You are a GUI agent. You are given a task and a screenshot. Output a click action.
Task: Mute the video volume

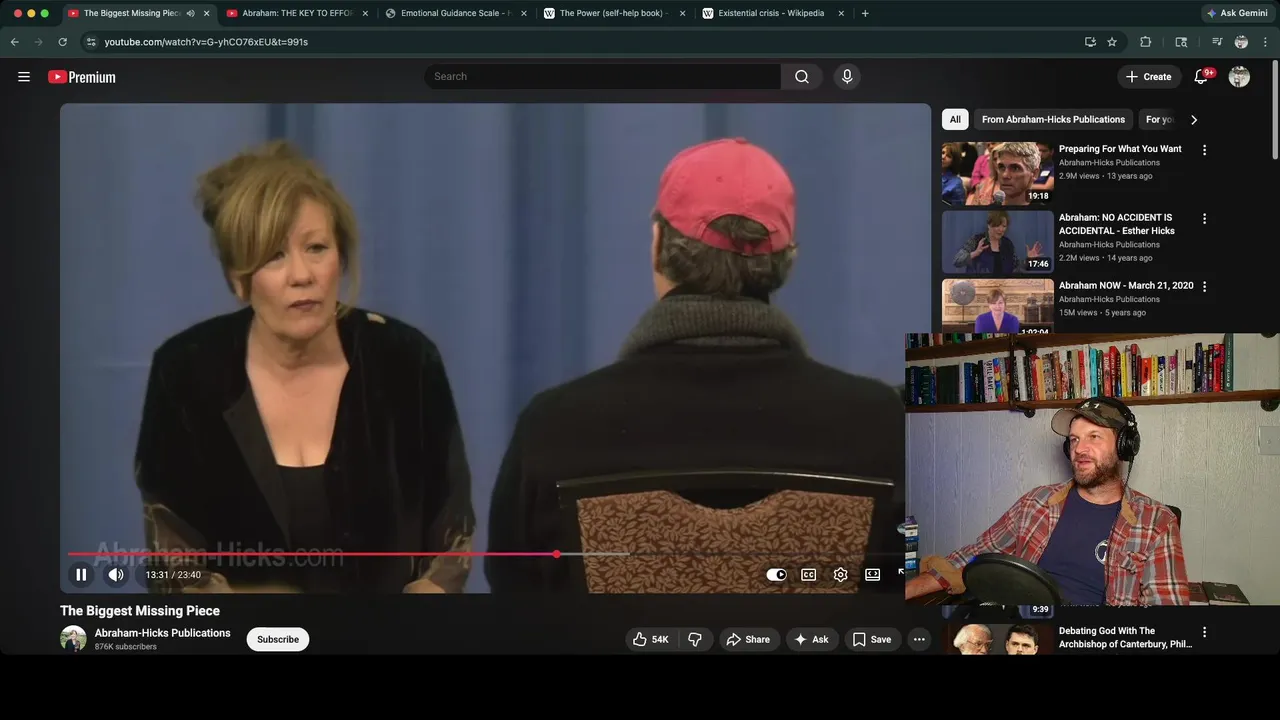[x=116, y=575]
